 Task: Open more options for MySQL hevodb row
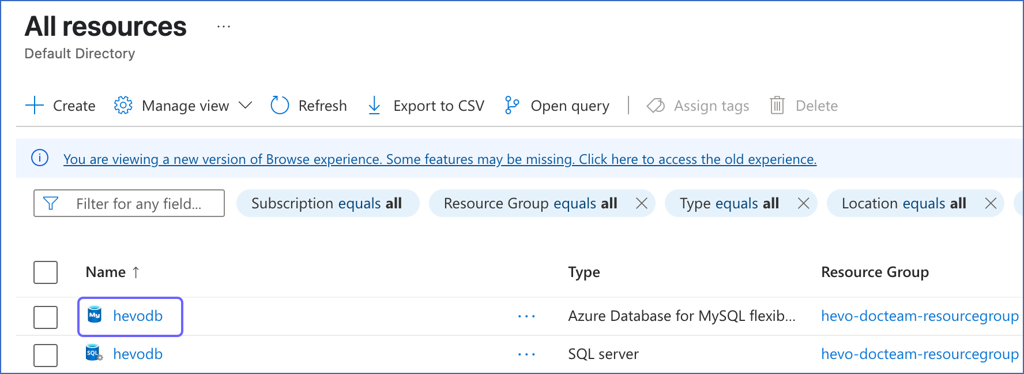(x=526, y=317)
